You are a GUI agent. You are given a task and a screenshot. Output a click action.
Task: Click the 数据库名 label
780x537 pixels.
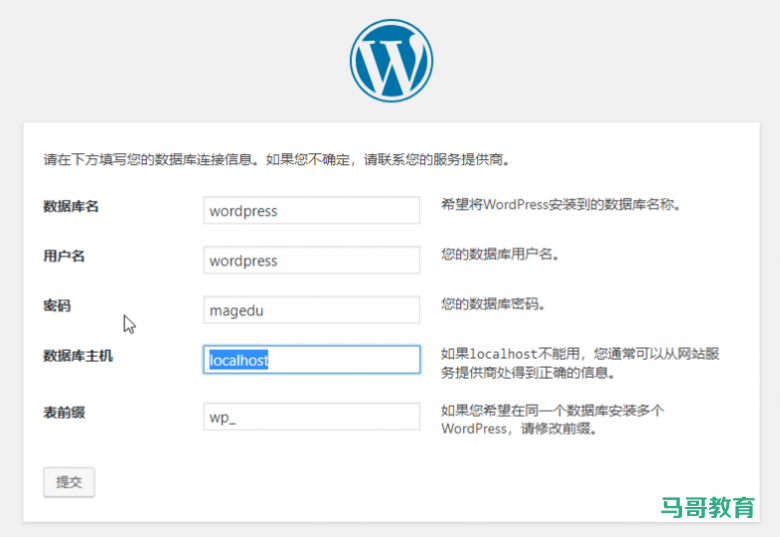71,206
